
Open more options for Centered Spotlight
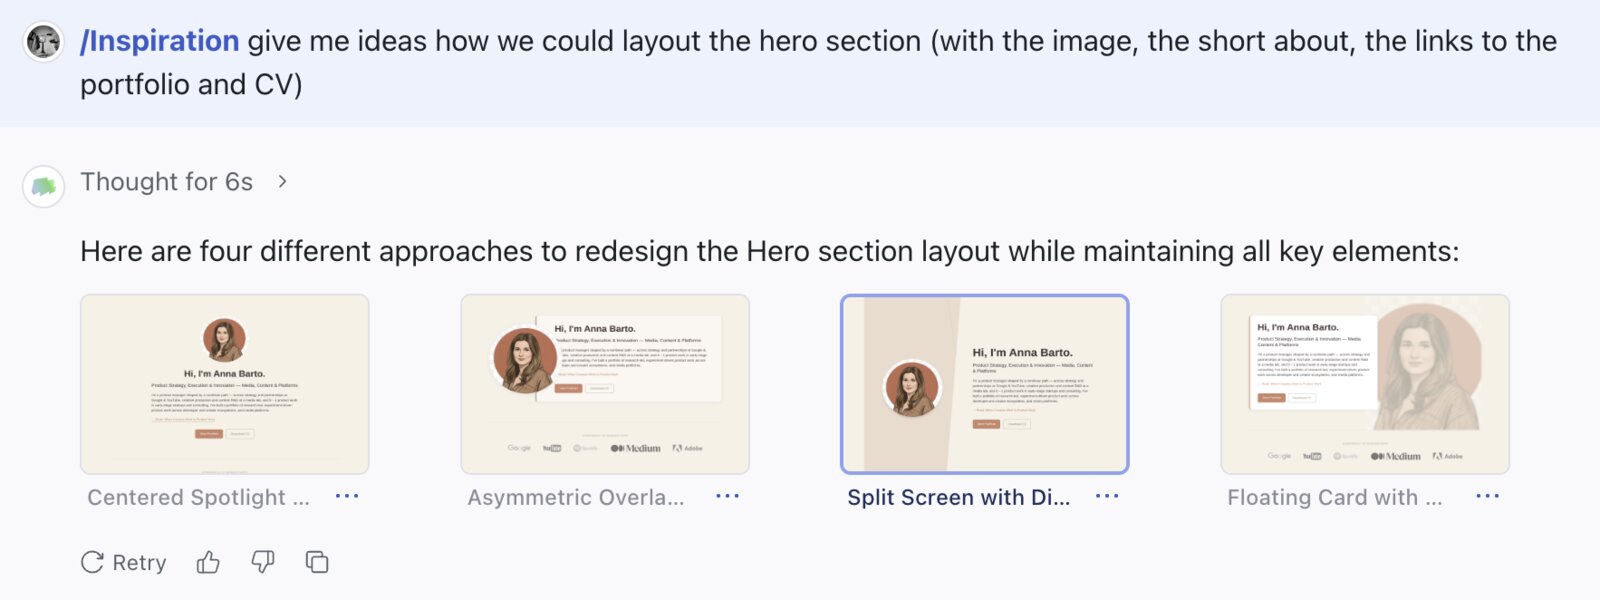click(347, 496)
